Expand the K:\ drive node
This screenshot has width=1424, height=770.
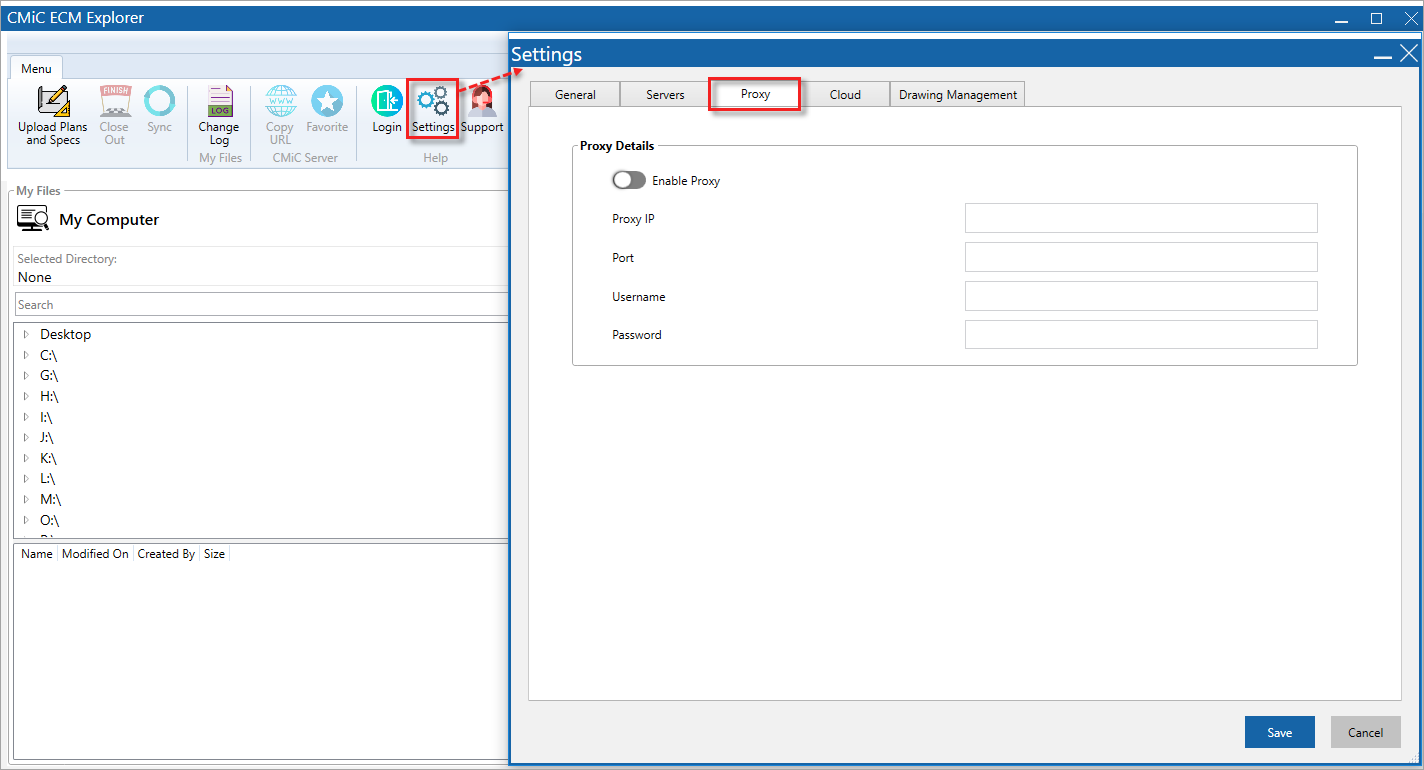[x=26, y=458]
